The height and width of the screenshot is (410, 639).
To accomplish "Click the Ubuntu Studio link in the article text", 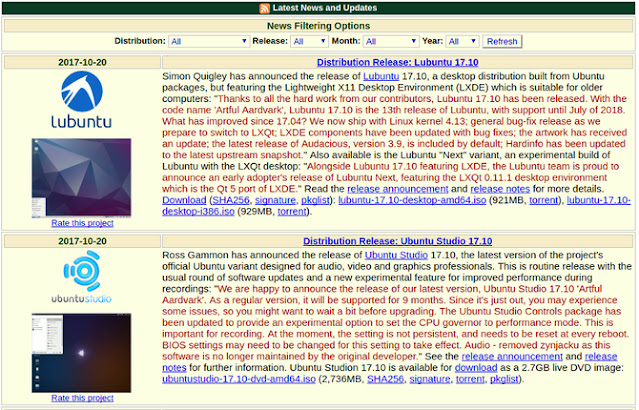I will [x=396, y=255].
